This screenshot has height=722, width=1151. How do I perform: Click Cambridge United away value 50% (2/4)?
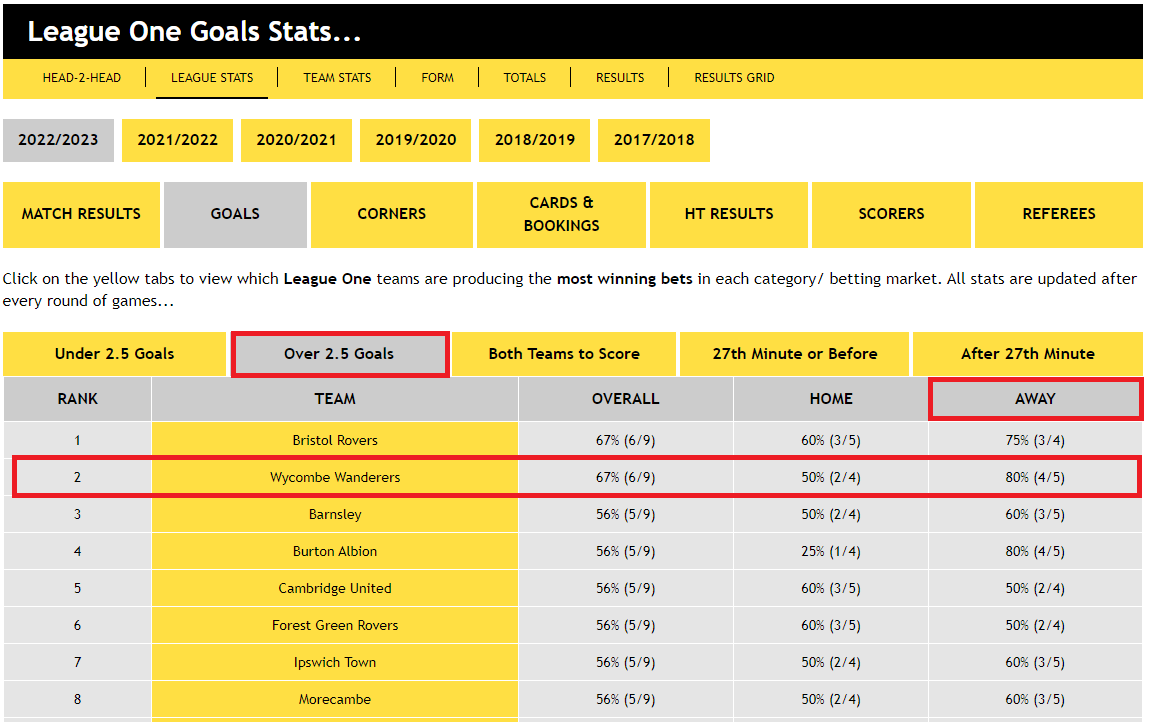1035,588
